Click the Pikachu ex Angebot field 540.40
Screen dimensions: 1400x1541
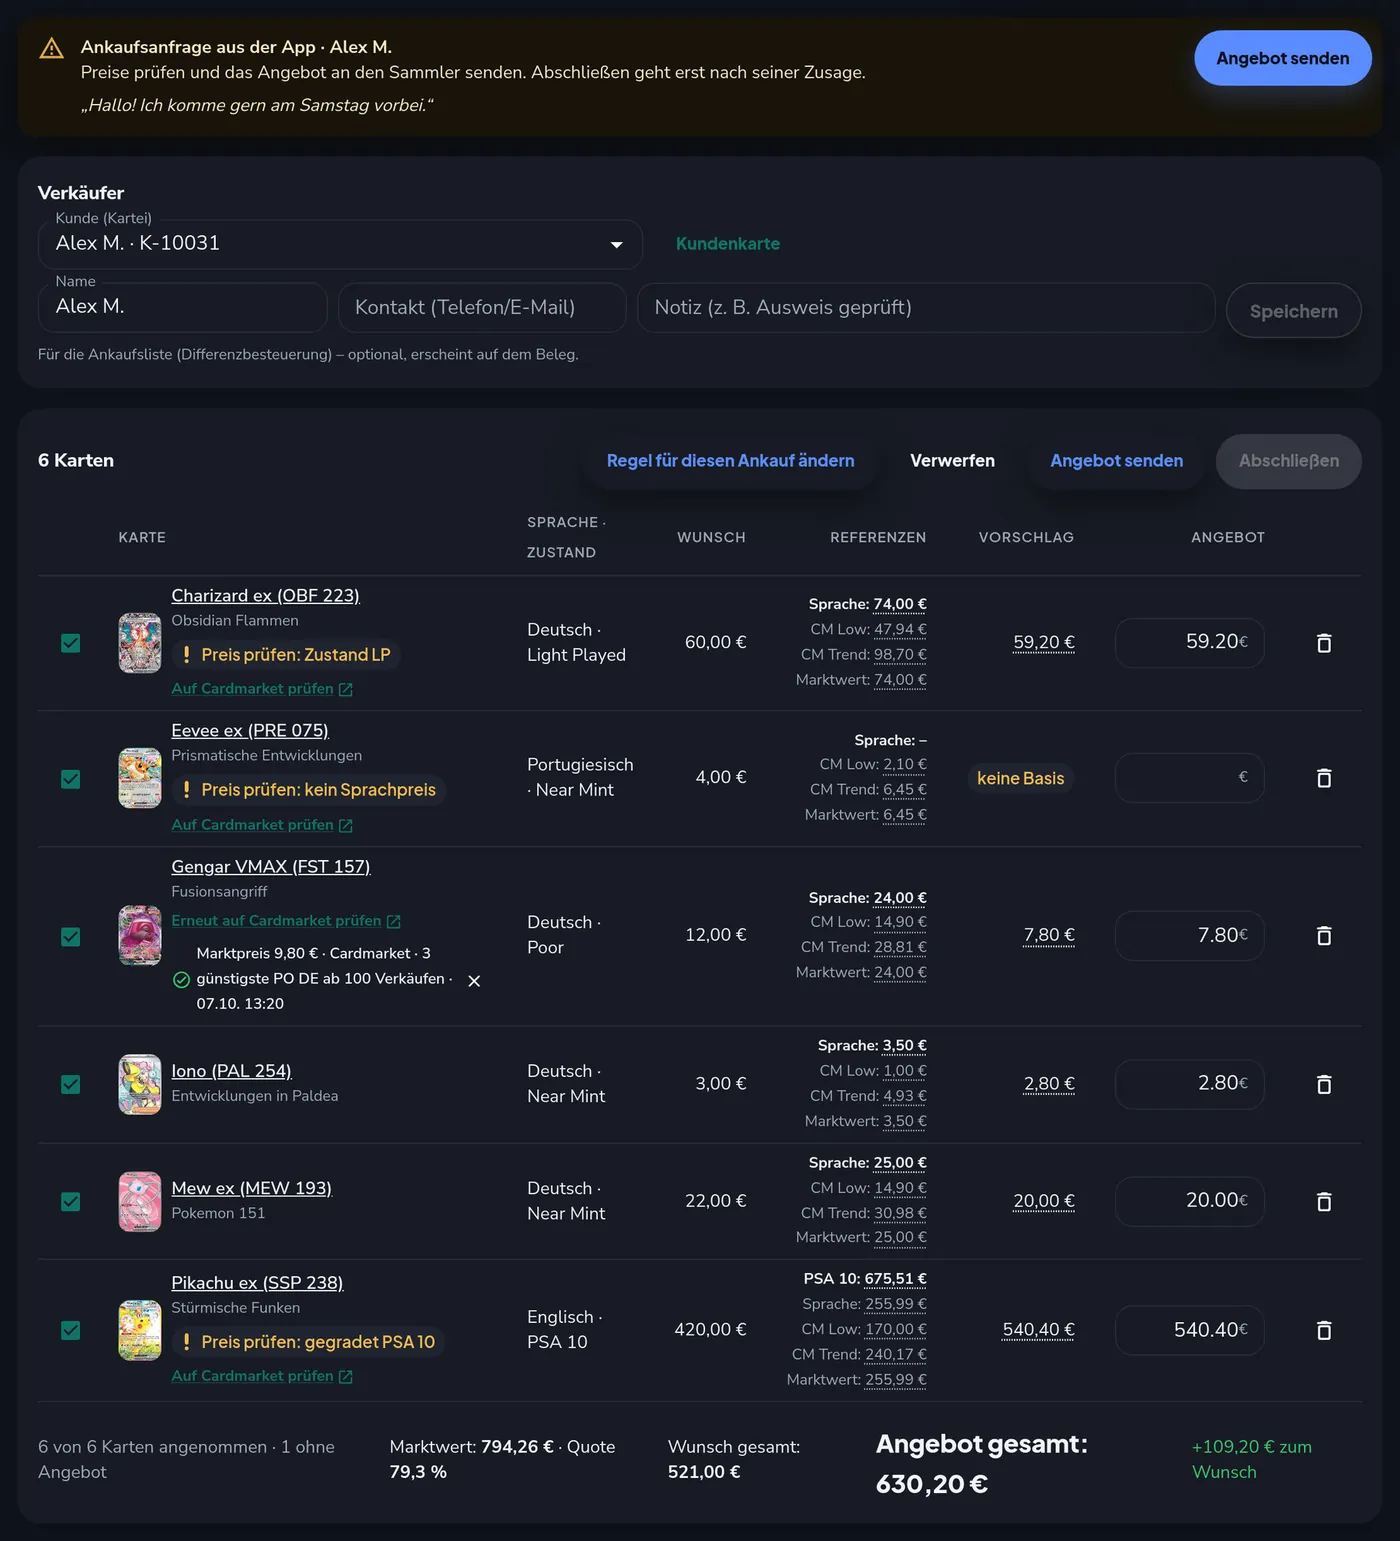[x=1189, y=1330]
